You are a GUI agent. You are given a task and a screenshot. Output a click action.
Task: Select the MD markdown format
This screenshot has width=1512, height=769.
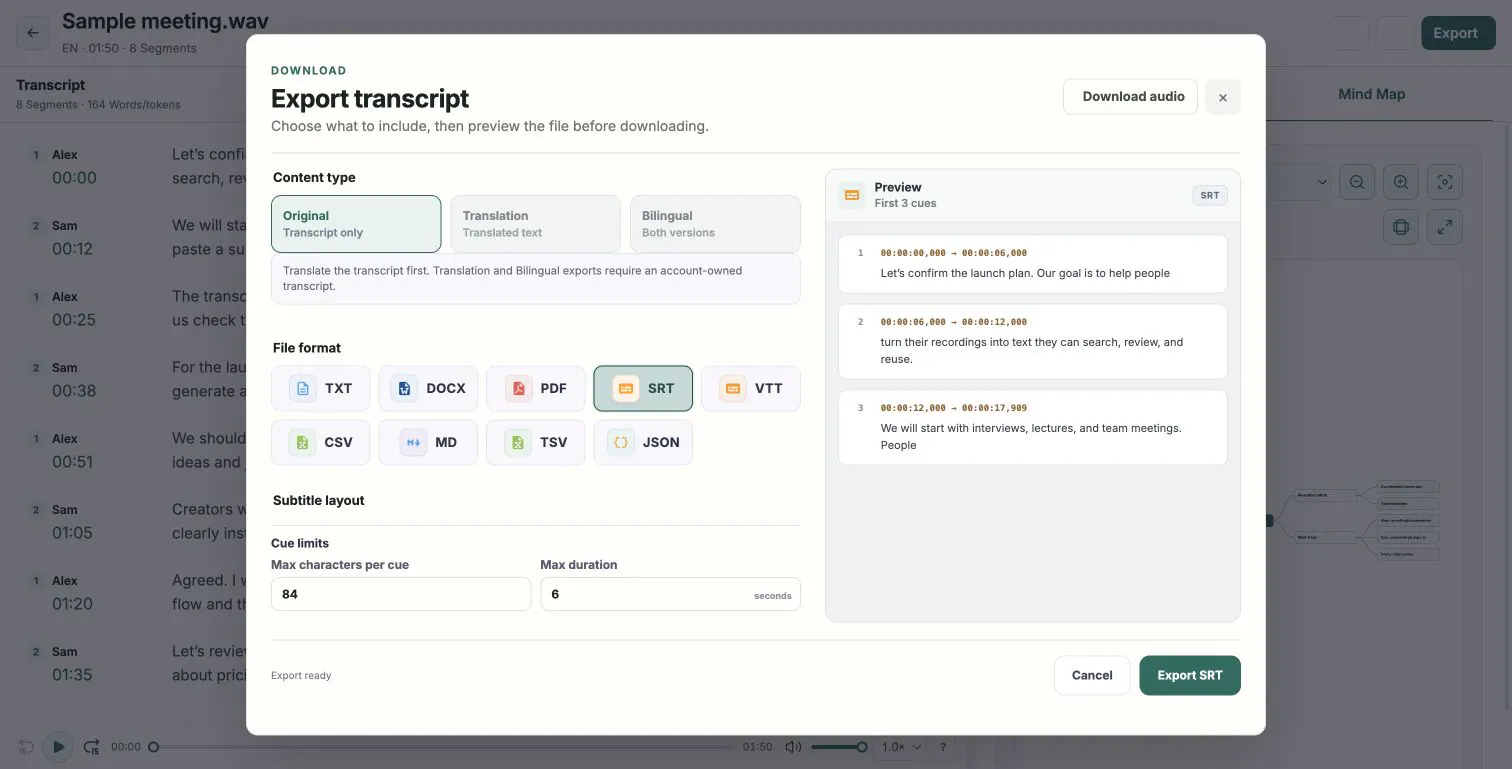pyautogui.click(x=428, y=442)
